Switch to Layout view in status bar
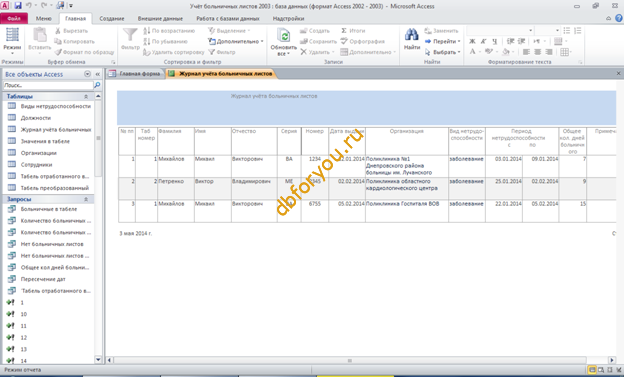The height and width of the screenshot is (377, 624). pyautogui.click(x=610, y=370)
